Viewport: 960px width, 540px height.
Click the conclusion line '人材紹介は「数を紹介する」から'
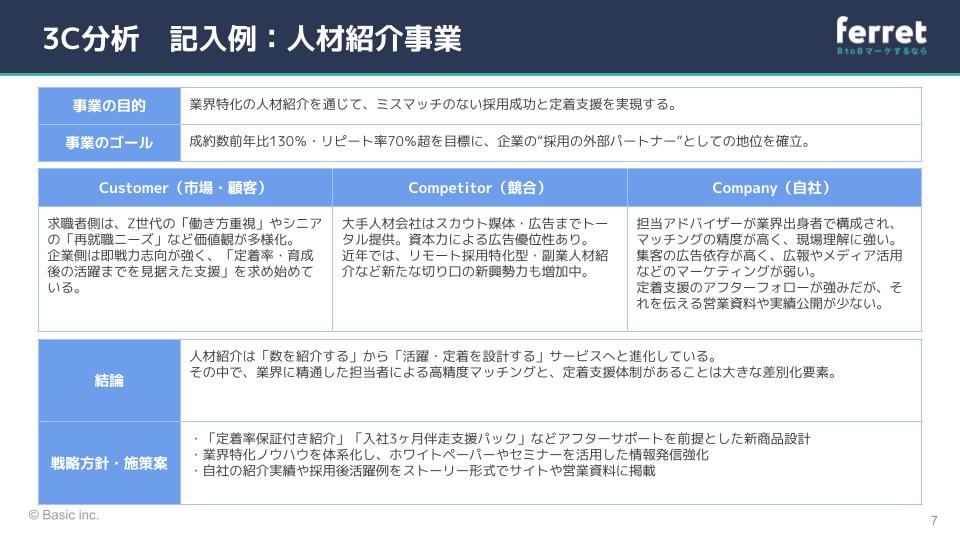point(453,356)
